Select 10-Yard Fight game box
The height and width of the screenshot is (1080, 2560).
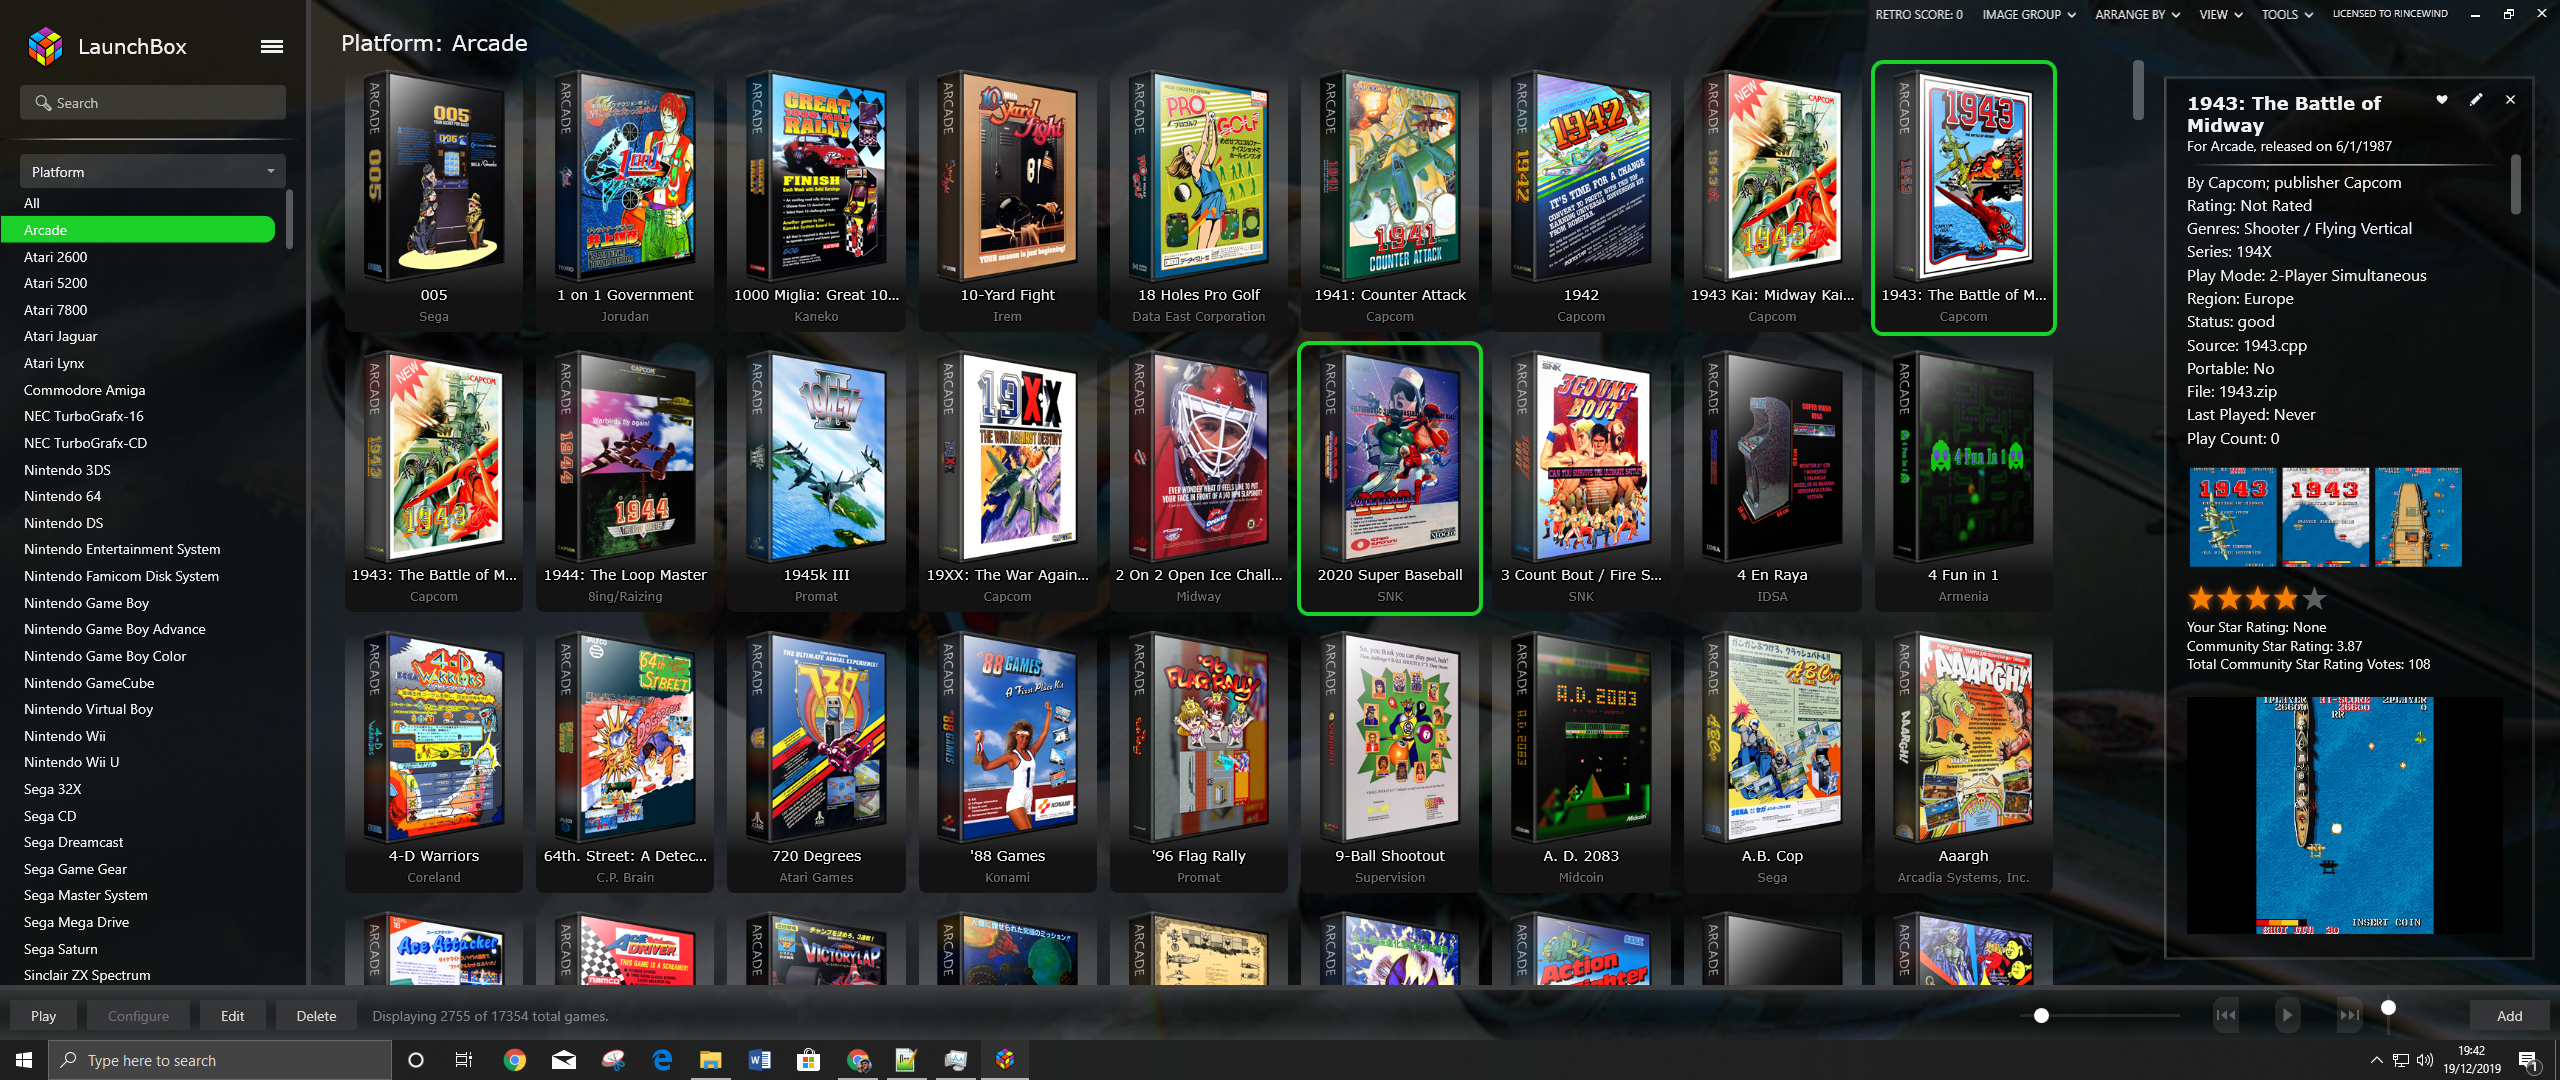point(1007,198)
